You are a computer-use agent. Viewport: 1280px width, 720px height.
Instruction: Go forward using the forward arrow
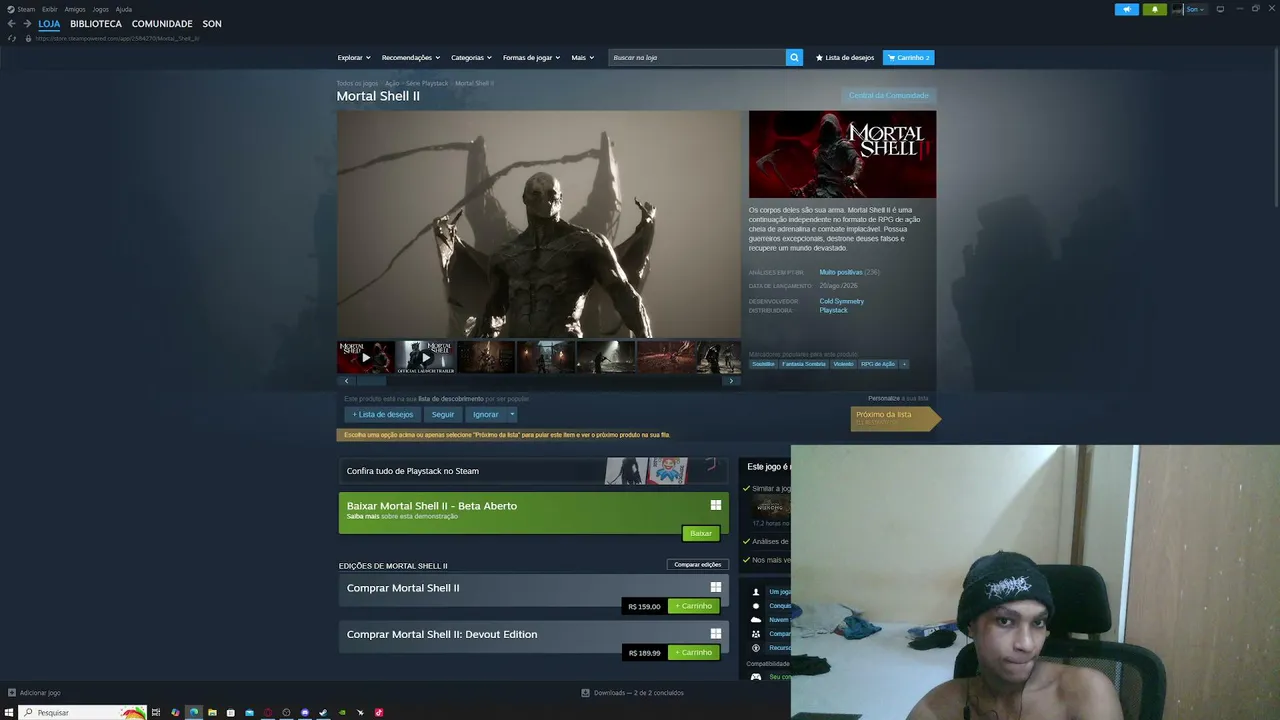pyautogui.click(x=27, y=24)
